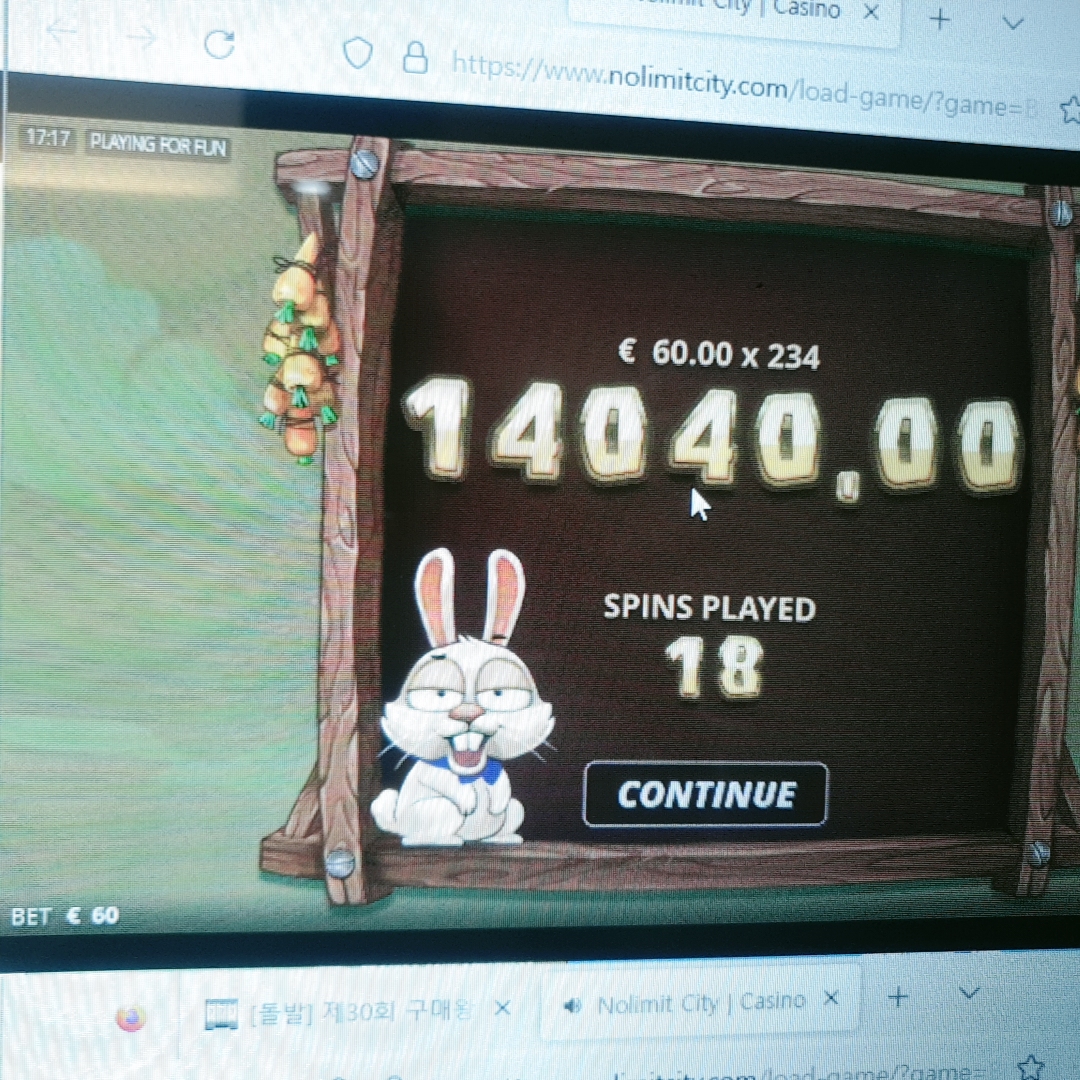Click the € 60.00 x 234 text
This screenshot has width=1080, height=1080.
click(x=718, y=354)
